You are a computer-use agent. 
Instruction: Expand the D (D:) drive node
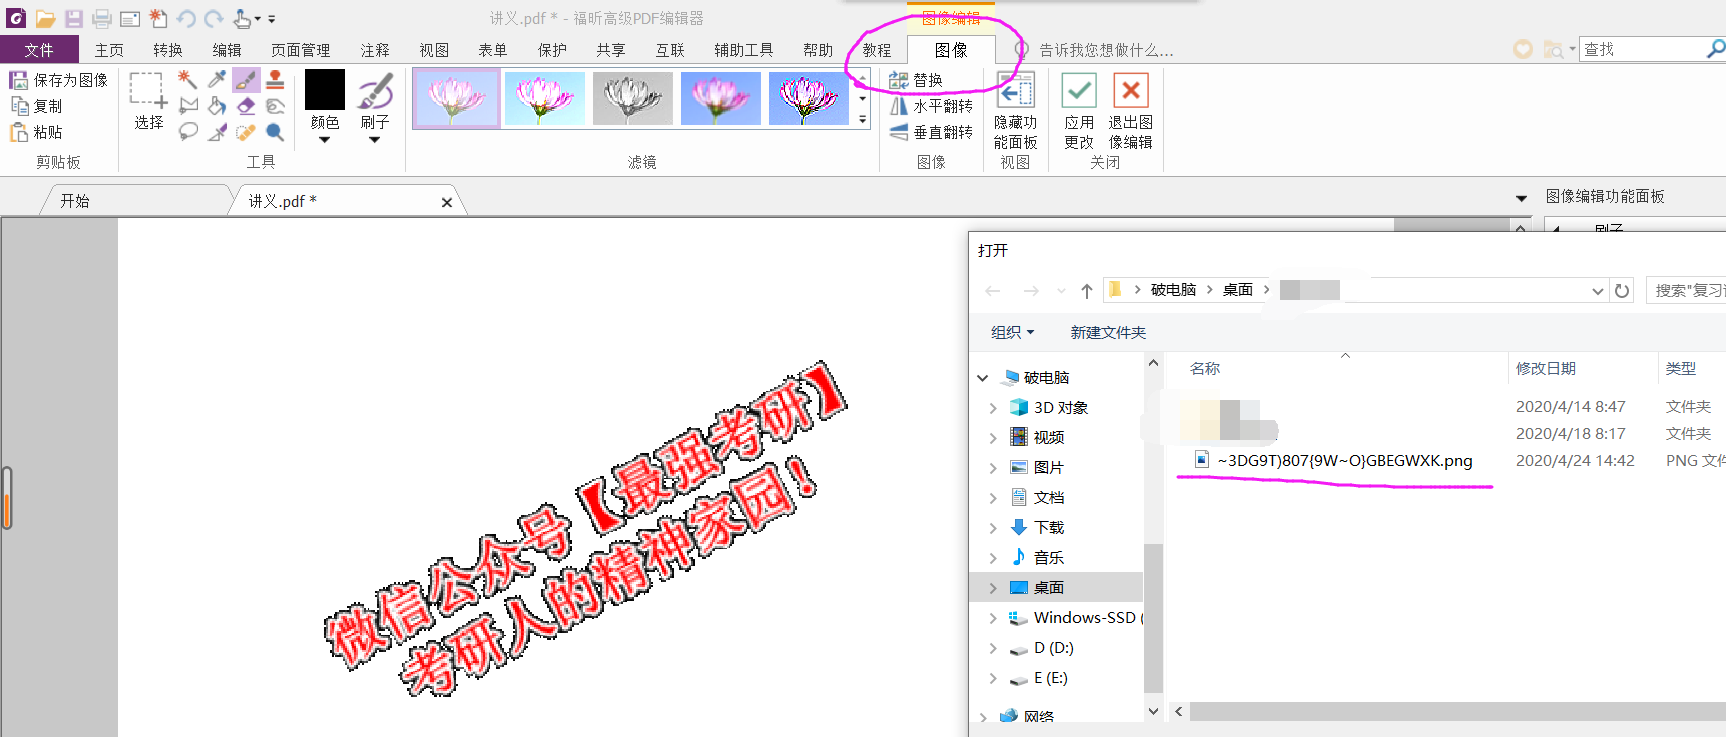coord(993,648)
